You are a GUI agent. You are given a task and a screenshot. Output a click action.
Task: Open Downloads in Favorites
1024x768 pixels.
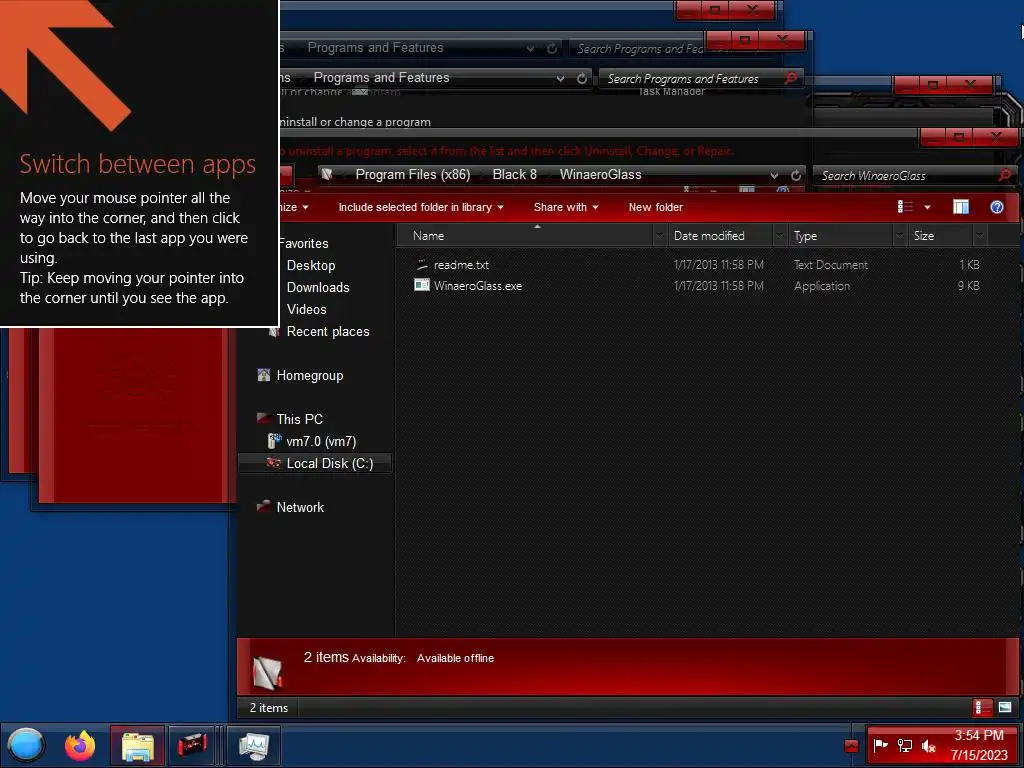pos(318,287)
